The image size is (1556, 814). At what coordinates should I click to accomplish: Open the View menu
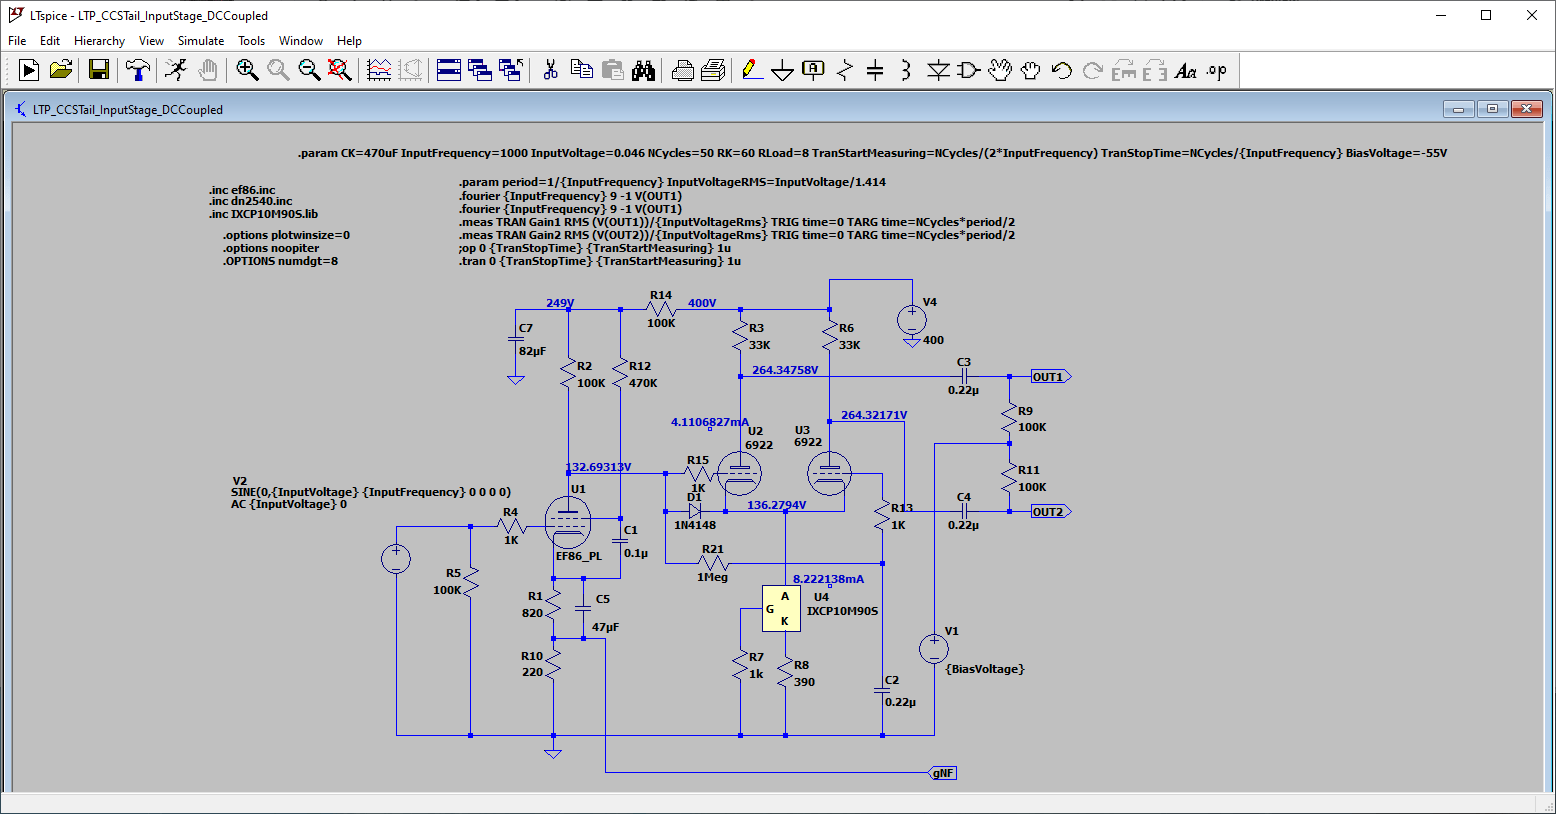[151, 41]
